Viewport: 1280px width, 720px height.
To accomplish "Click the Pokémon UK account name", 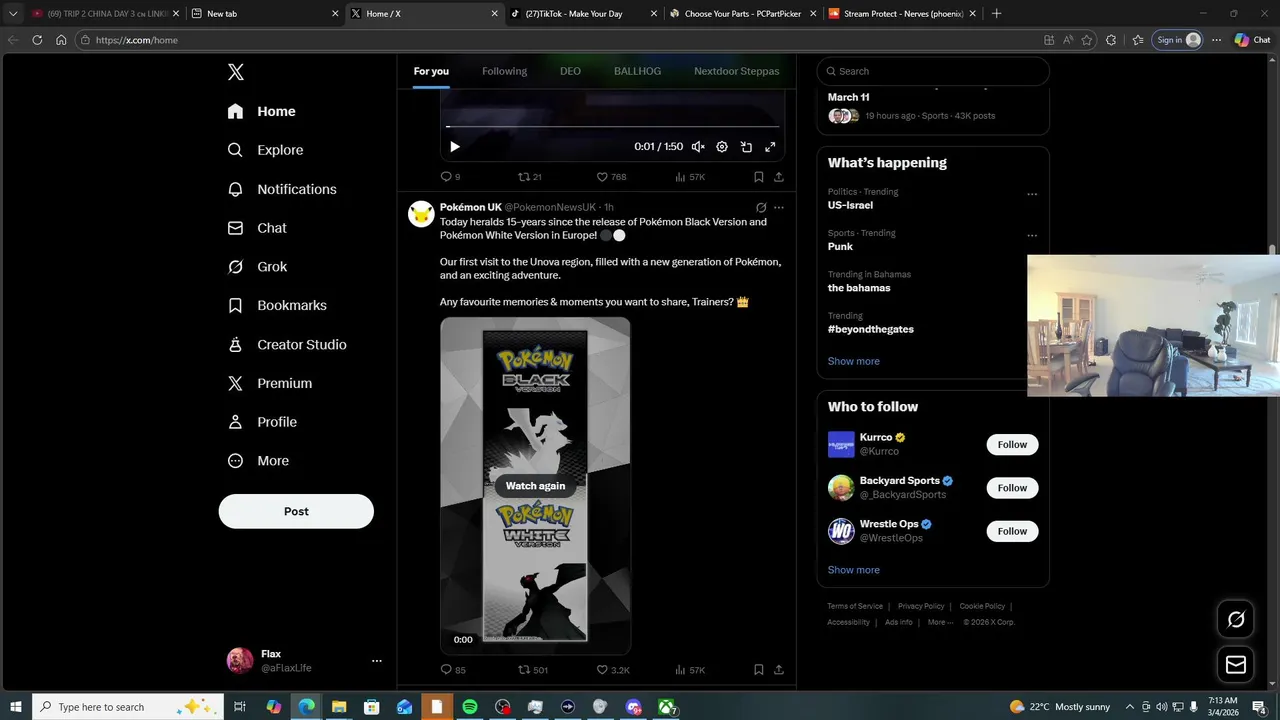I will [471, 207].
